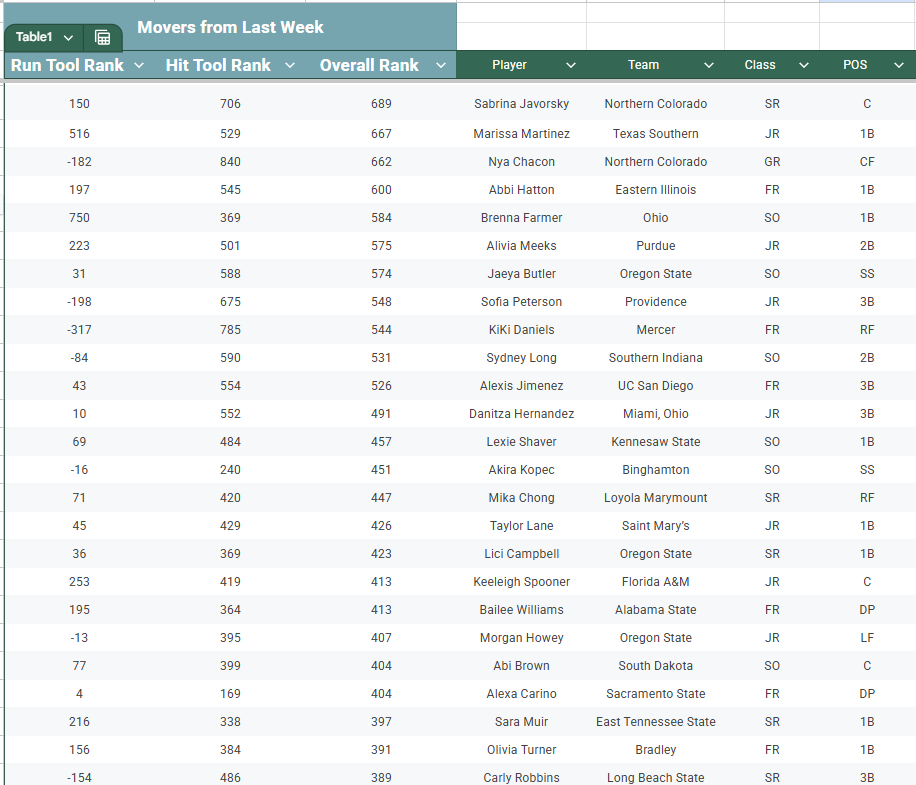Screen dimensions: 916x785
Task: Select the Keeleigh Spooner cell
Action: (x=521, y=582)
